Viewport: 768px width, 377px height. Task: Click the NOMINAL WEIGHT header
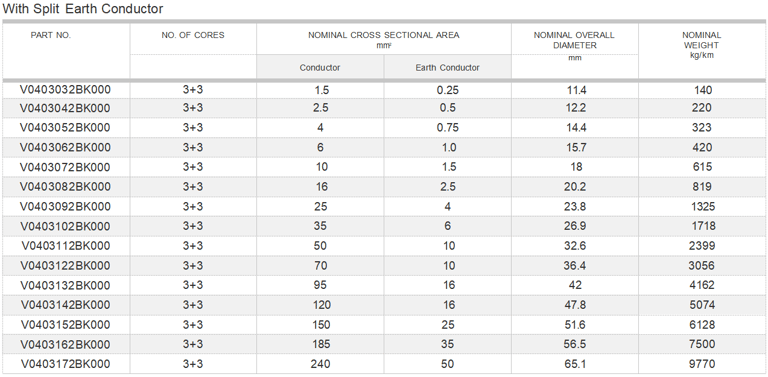tap(702, 40)
